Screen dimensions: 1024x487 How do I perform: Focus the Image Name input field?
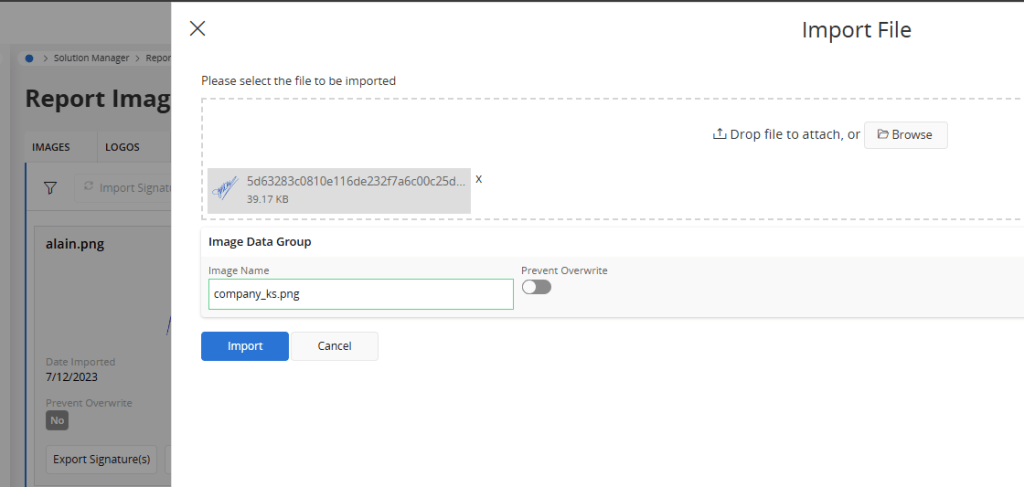tap(360, 294)
